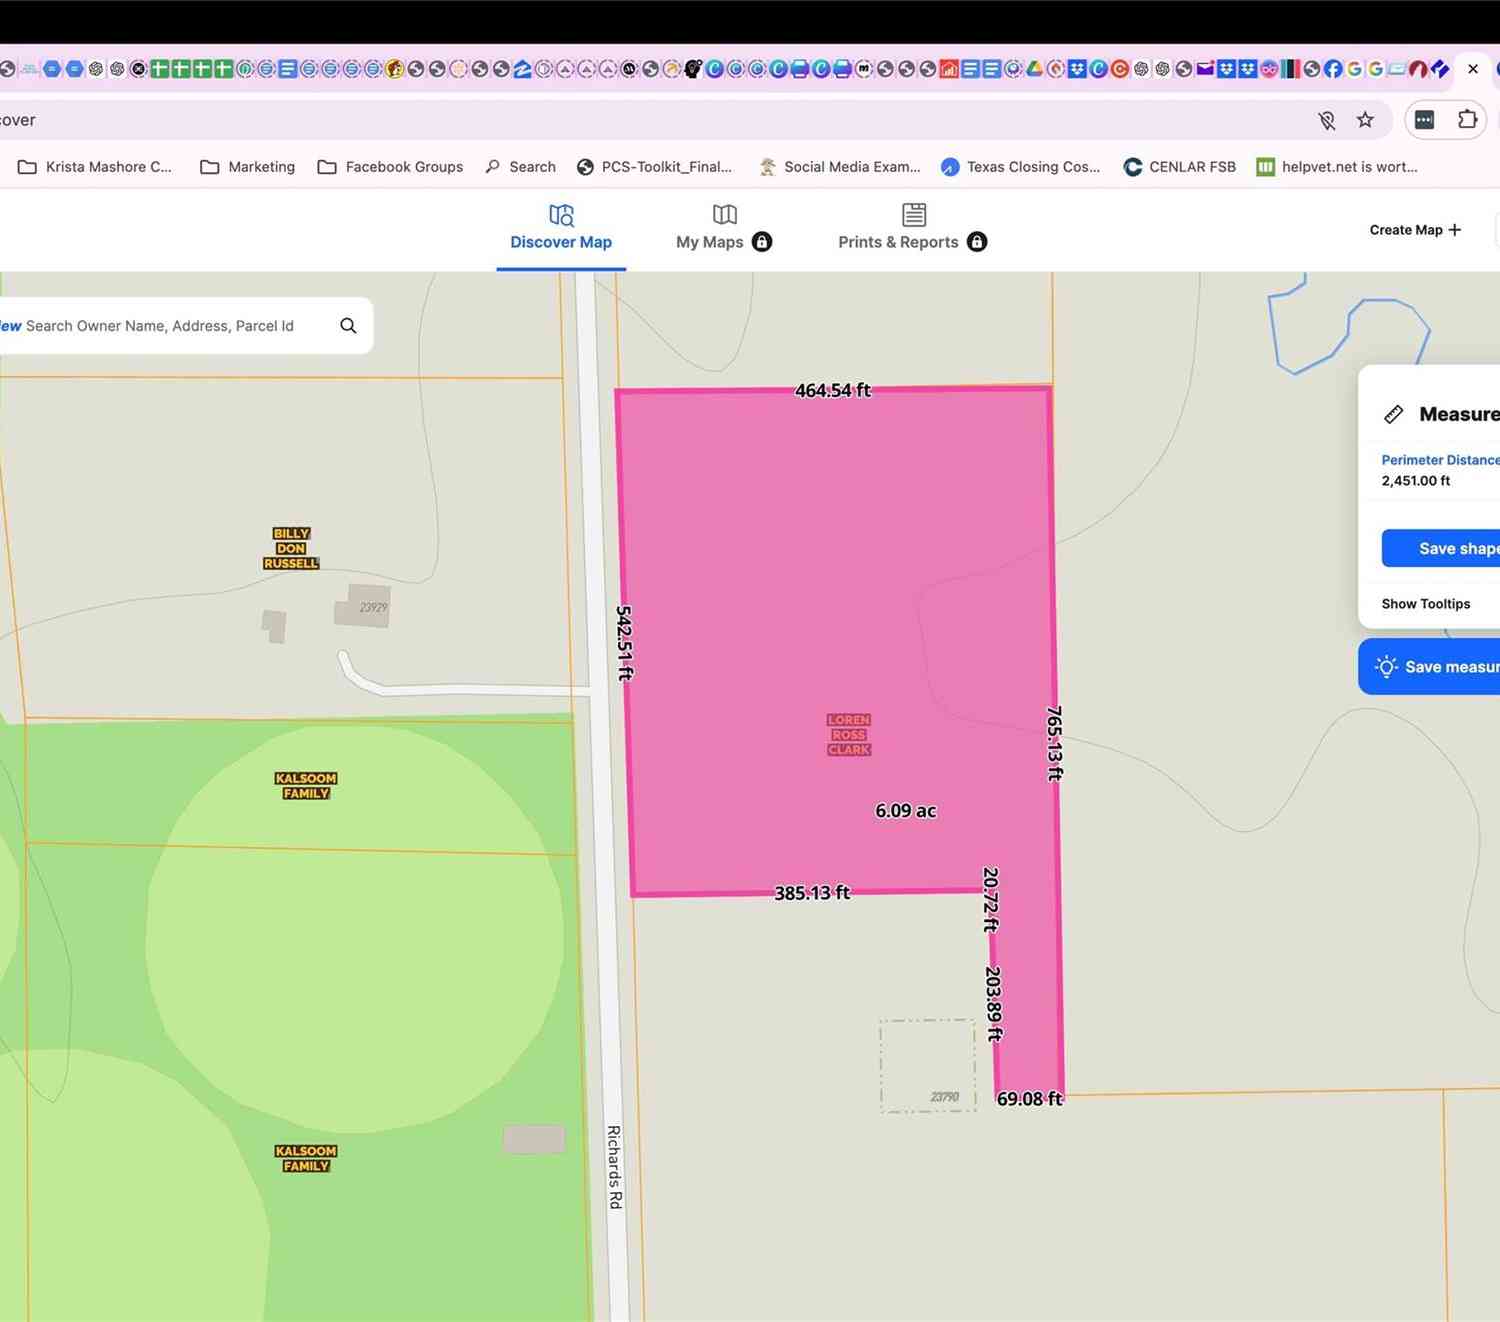Click the 765.13 ft edge measurement

(1054, 743)
